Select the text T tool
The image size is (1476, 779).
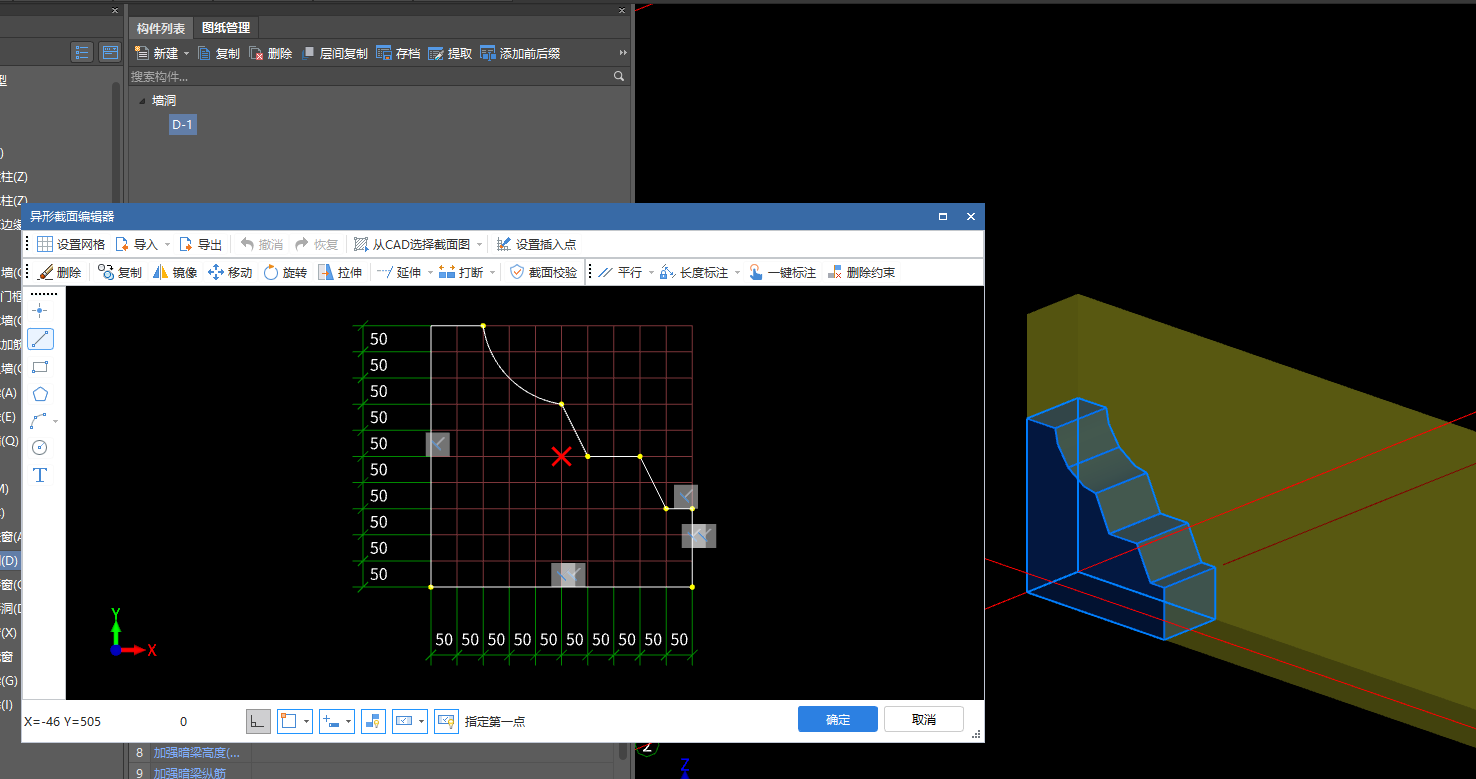(40, 475)
